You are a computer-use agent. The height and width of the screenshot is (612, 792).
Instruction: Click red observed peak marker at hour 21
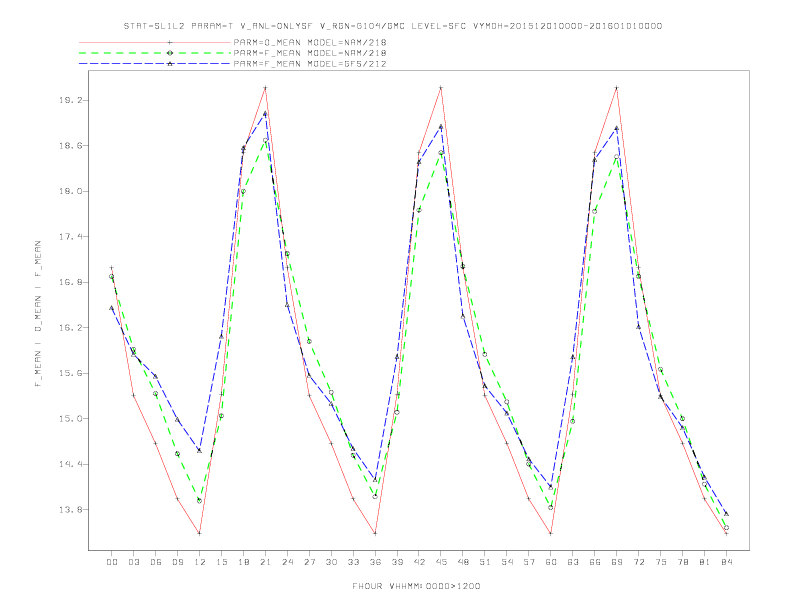coord(265,88)
